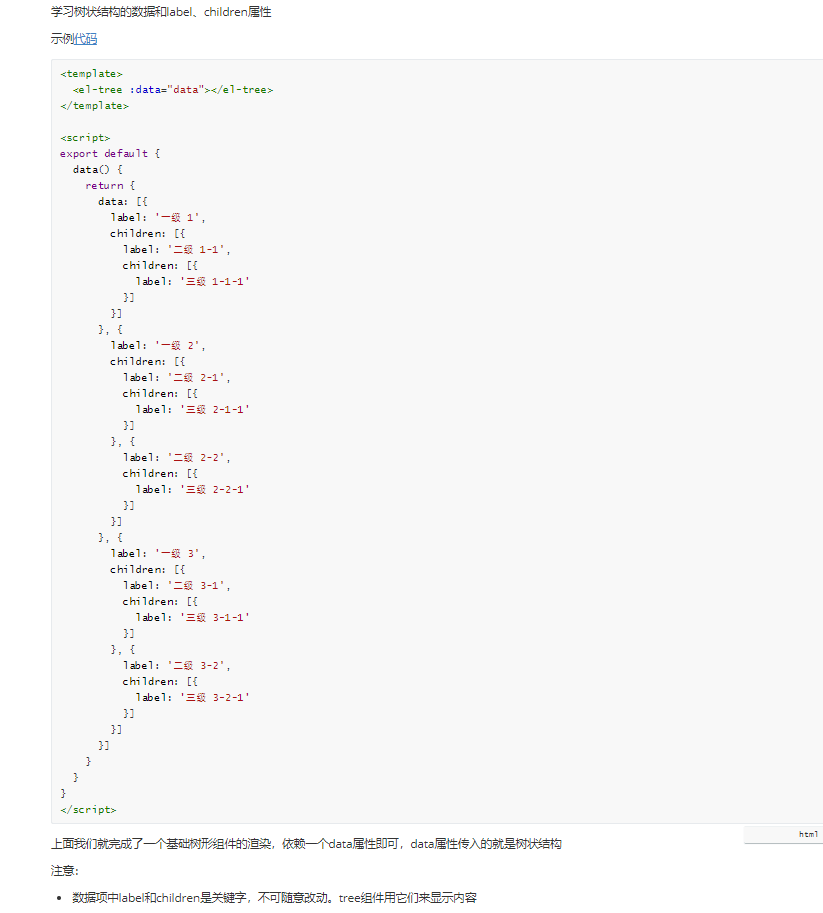Click the heading text about label、children属性
Screen dimensions: 823x913
coord(161,12)
